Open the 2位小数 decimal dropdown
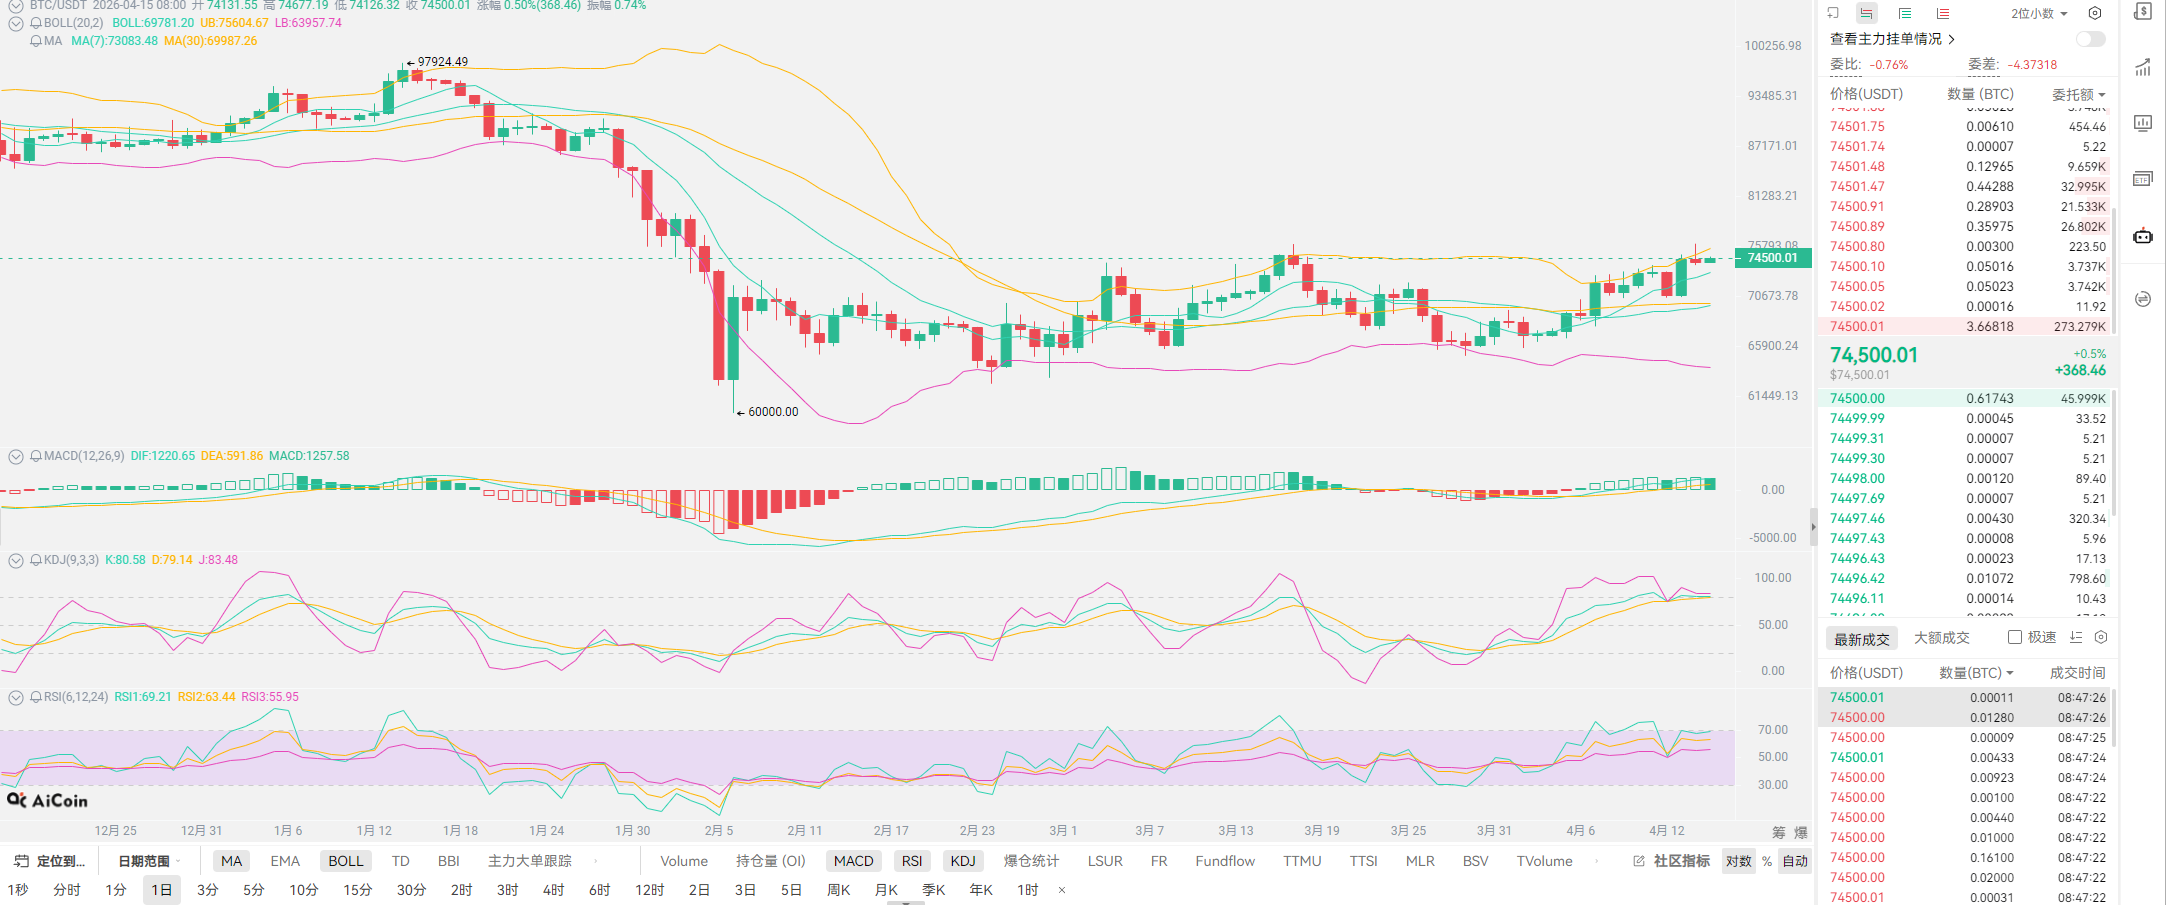 tap(2039, 13)
